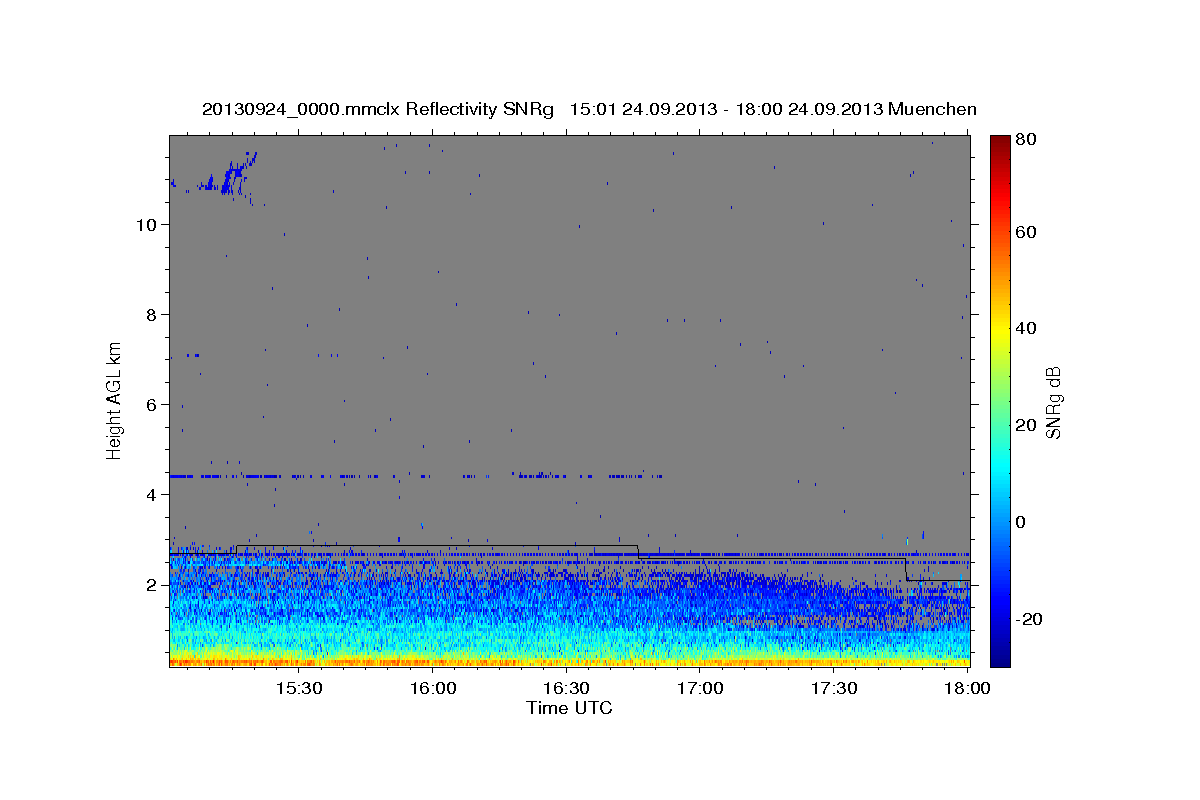This screenshot has width=1200, height=800.
Task: Click the height tick label 6
Action: 152,405
